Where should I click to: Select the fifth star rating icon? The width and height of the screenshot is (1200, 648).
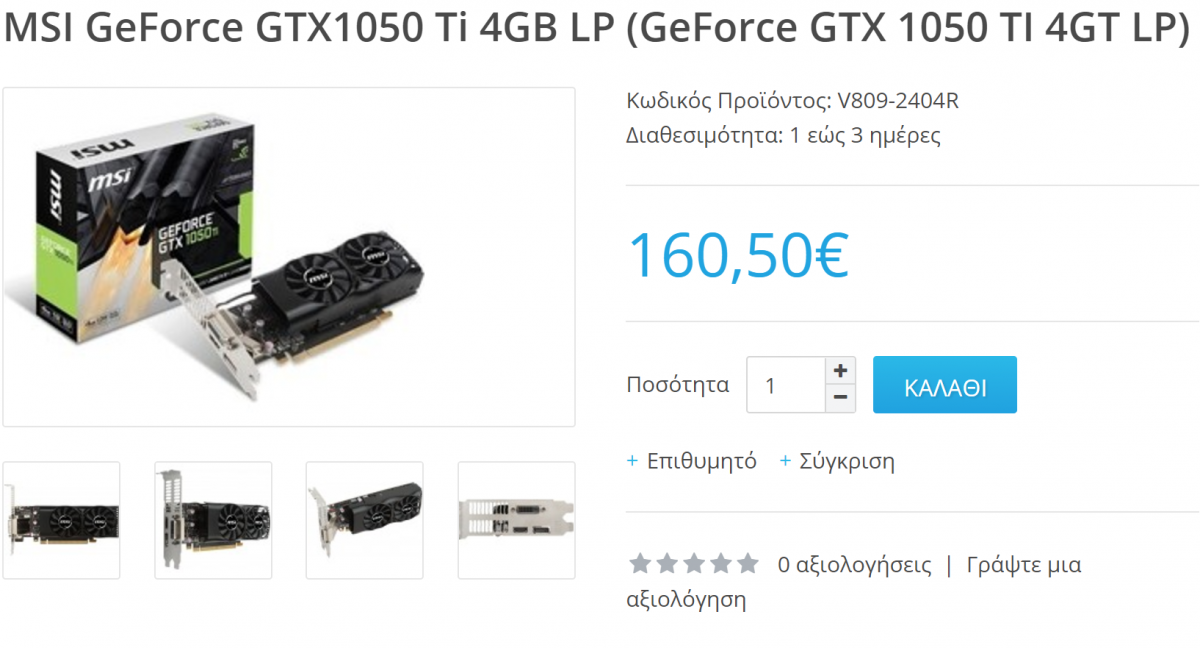coord(748,564)
